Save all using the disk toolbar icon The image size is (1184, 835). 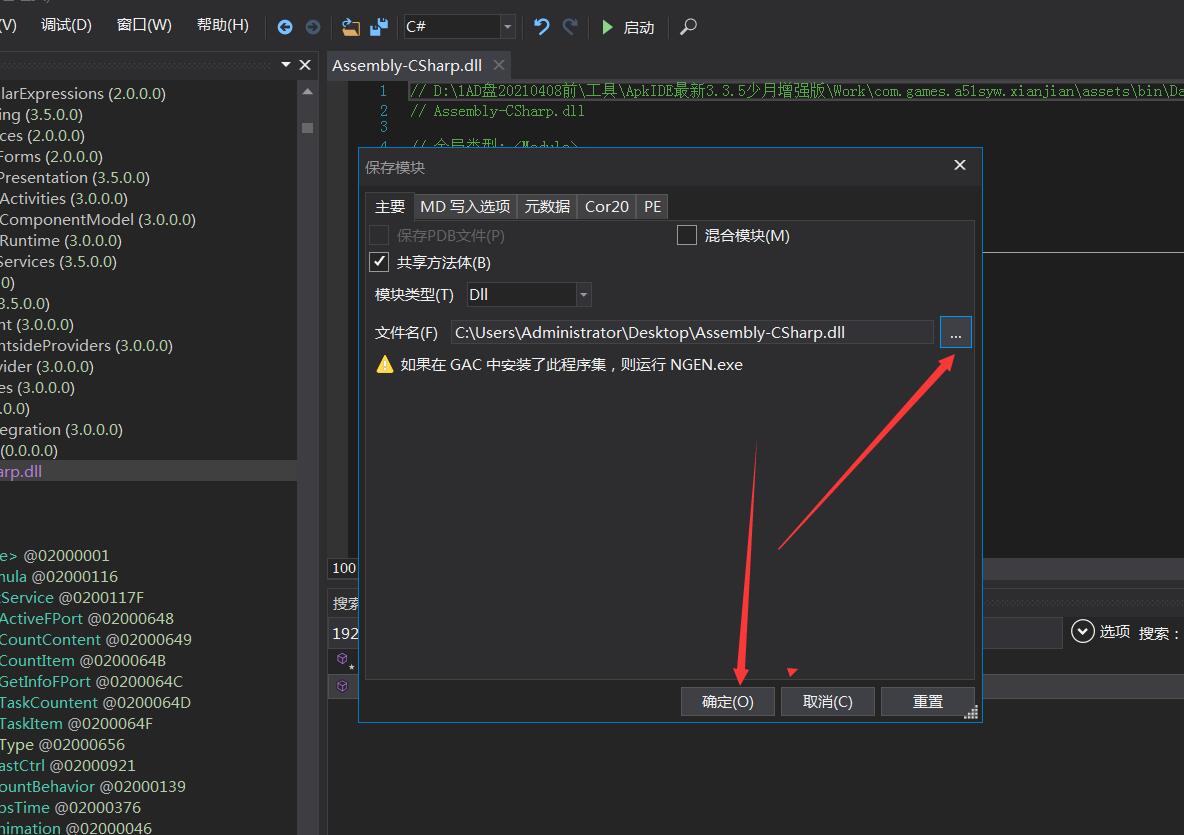[379, 27]
